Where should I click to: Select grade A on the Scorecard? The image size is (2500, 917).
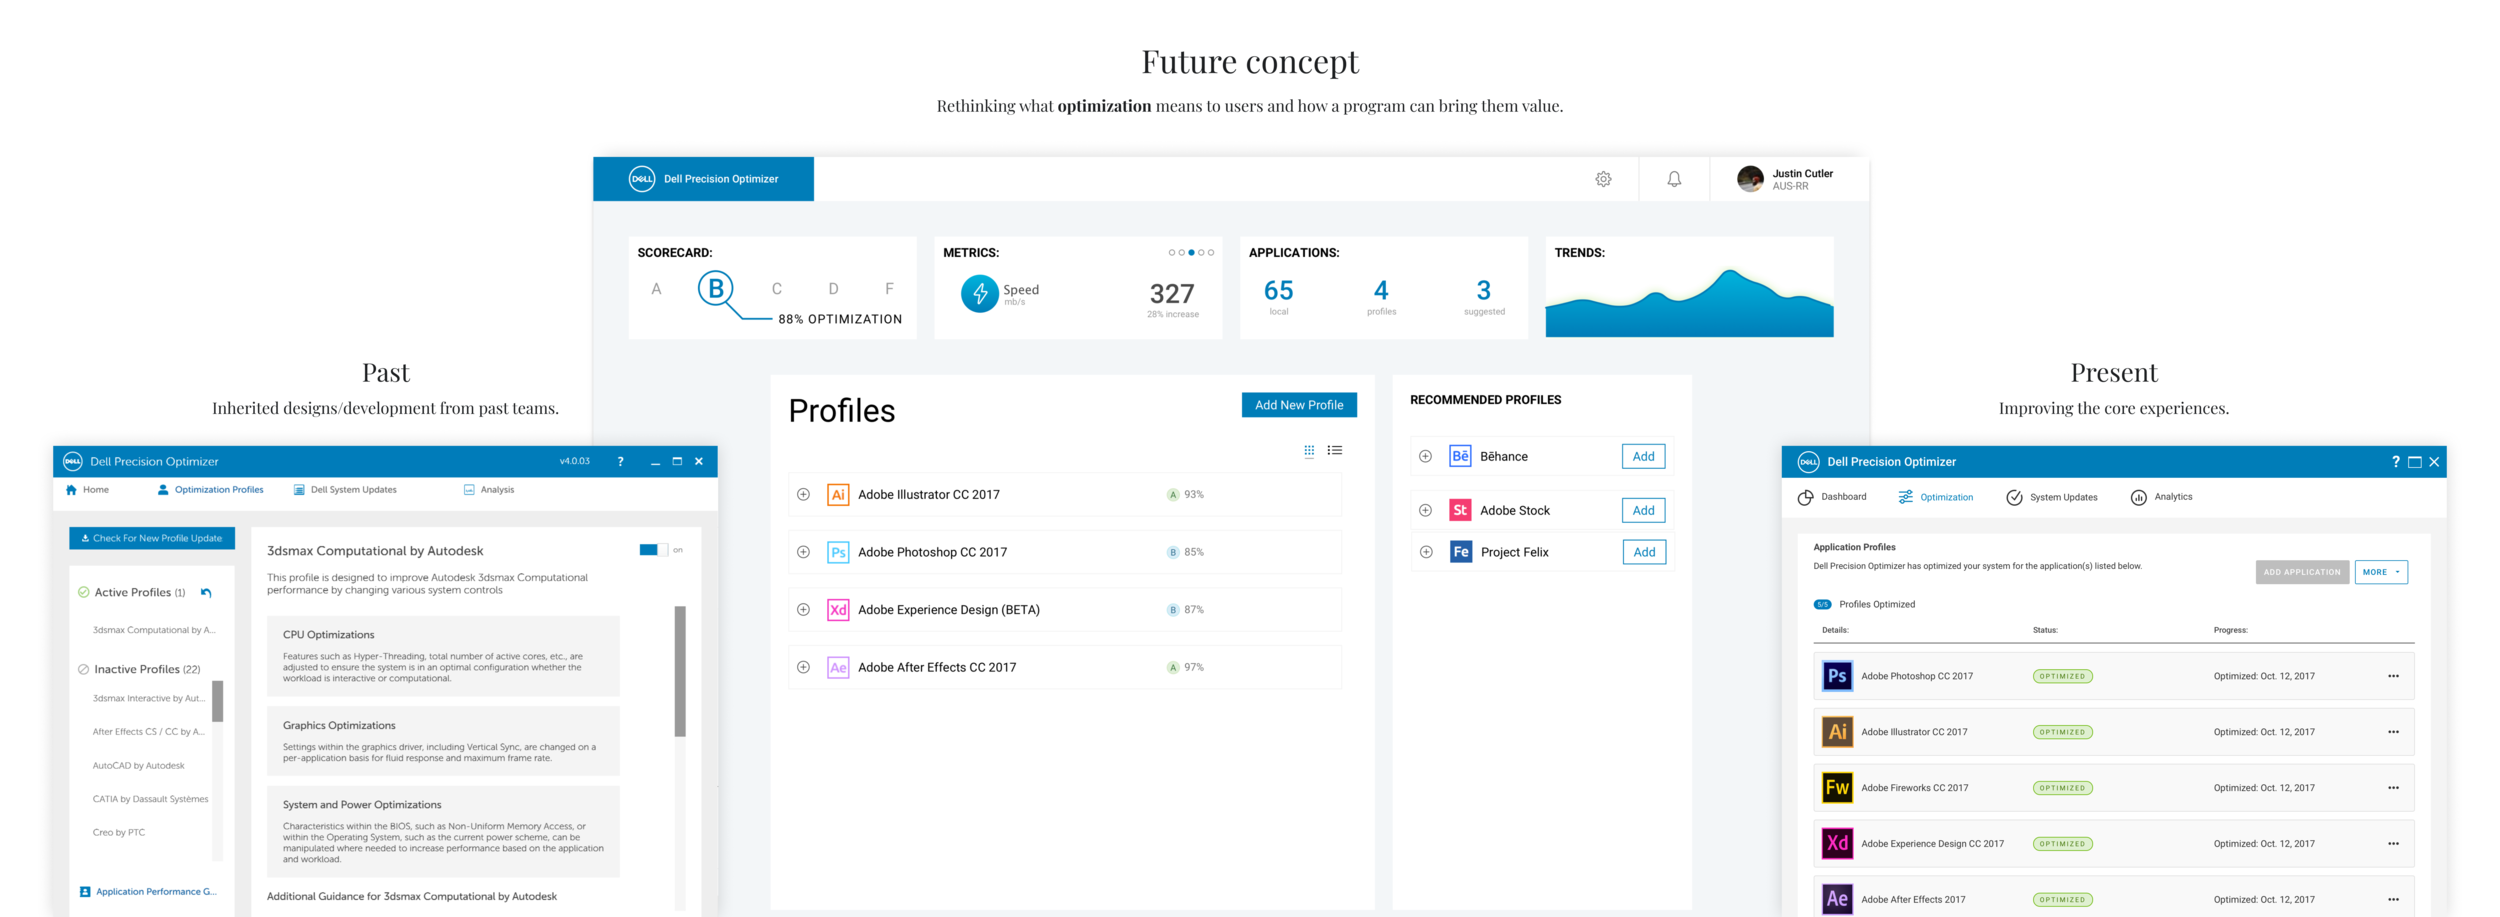tap(656, 289)
